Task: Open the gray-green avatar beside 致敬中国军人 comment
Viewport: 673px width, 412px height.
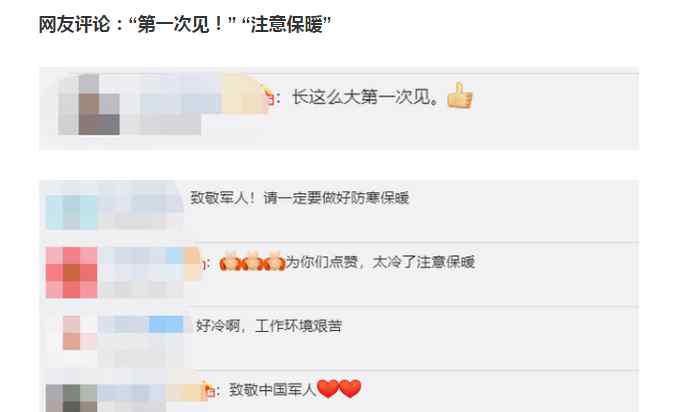Action: 72,398
